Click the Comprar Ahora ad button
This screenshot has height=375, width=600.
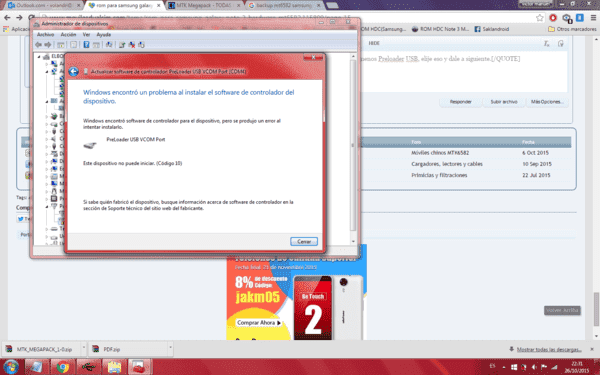(259, 323)
